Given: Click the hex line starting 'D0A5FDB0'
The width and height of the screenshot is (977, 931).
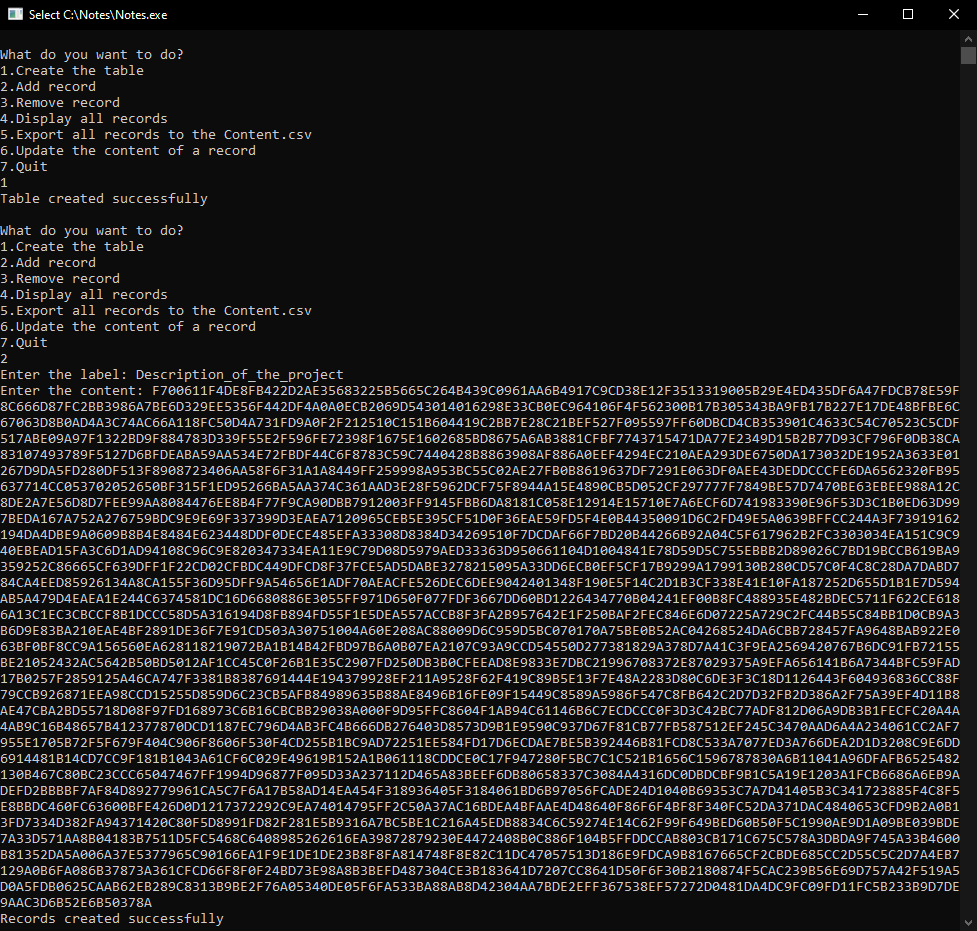Looking at the screenshot, I should point(480,887).
